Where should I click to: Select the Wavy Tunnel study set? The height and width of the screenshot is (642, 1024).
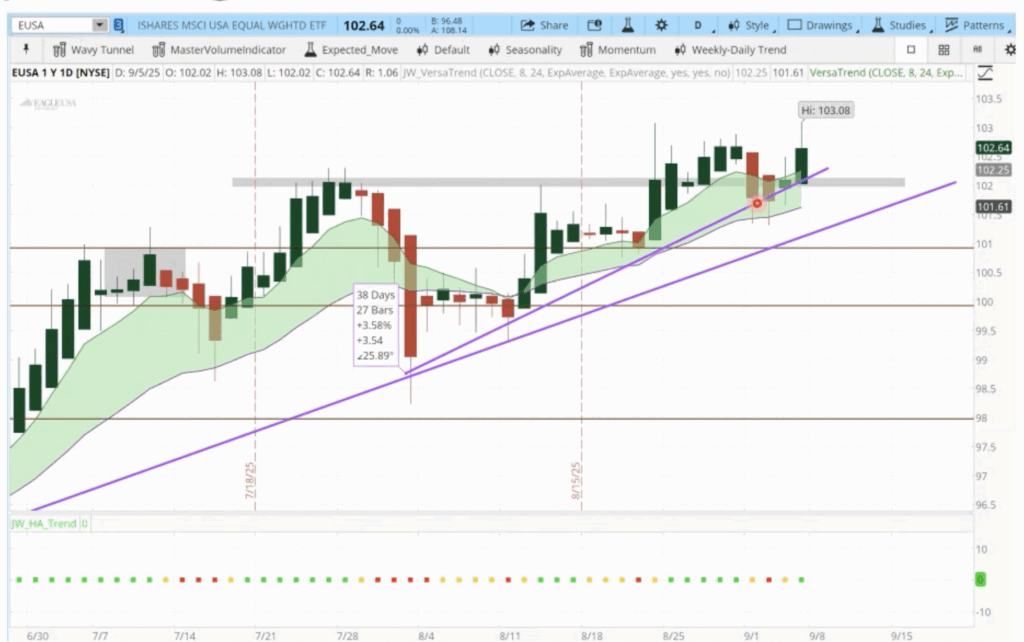click(93, 50)
